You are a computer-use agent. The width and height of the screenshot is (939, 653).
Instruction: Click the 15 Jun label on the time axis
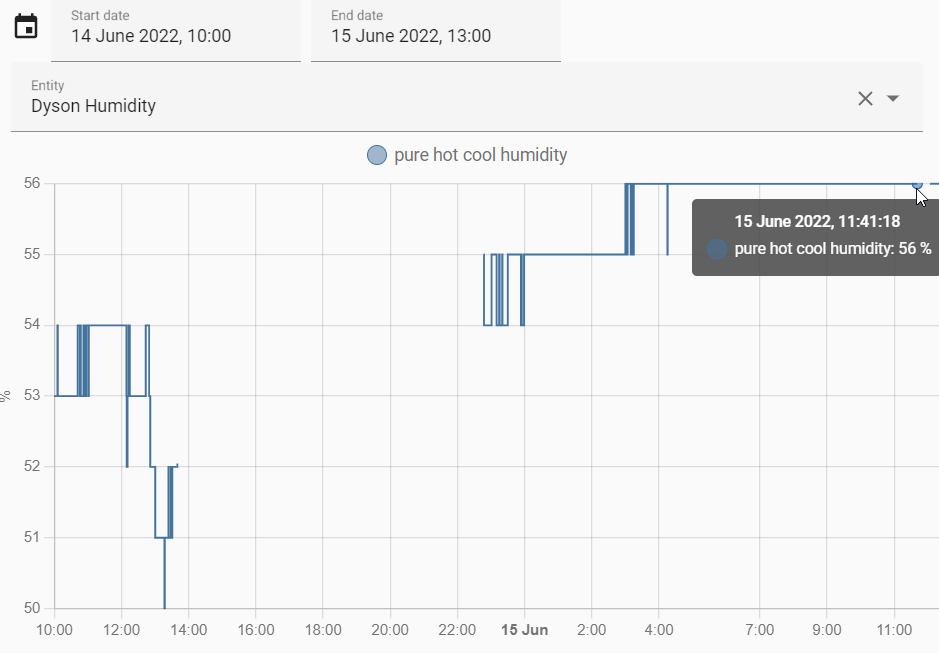[x=524, y=630]
